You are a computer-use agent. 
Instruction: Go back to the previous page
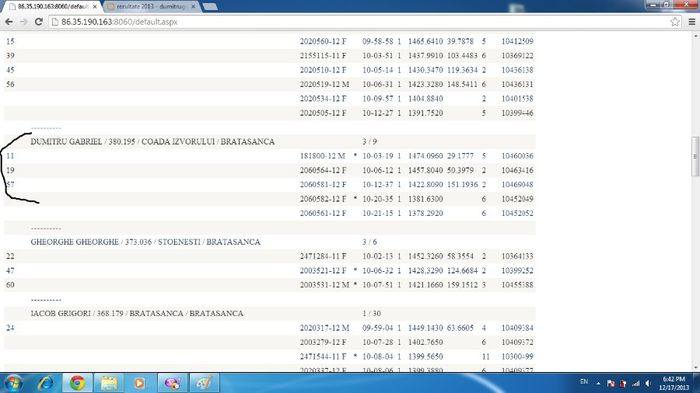point(9,21)
